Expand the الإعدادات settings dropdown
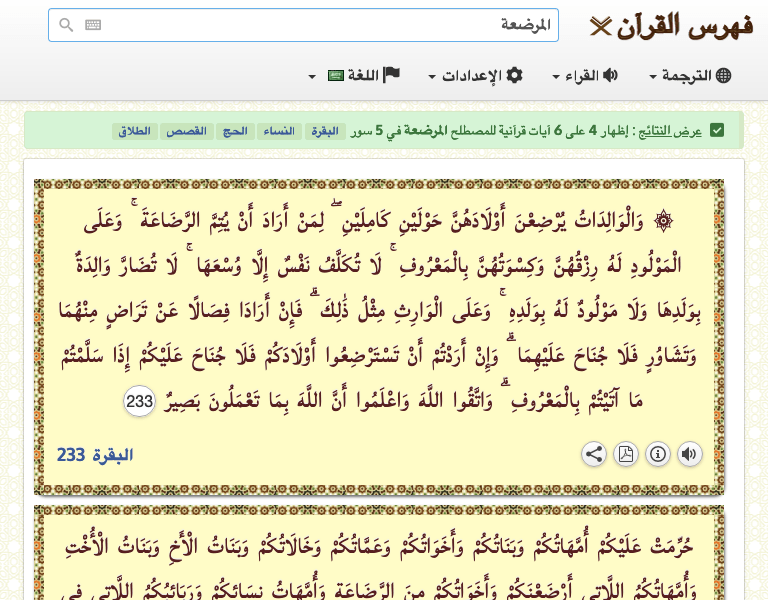Viewport: 768px width, 600px height. coord(476,75)
